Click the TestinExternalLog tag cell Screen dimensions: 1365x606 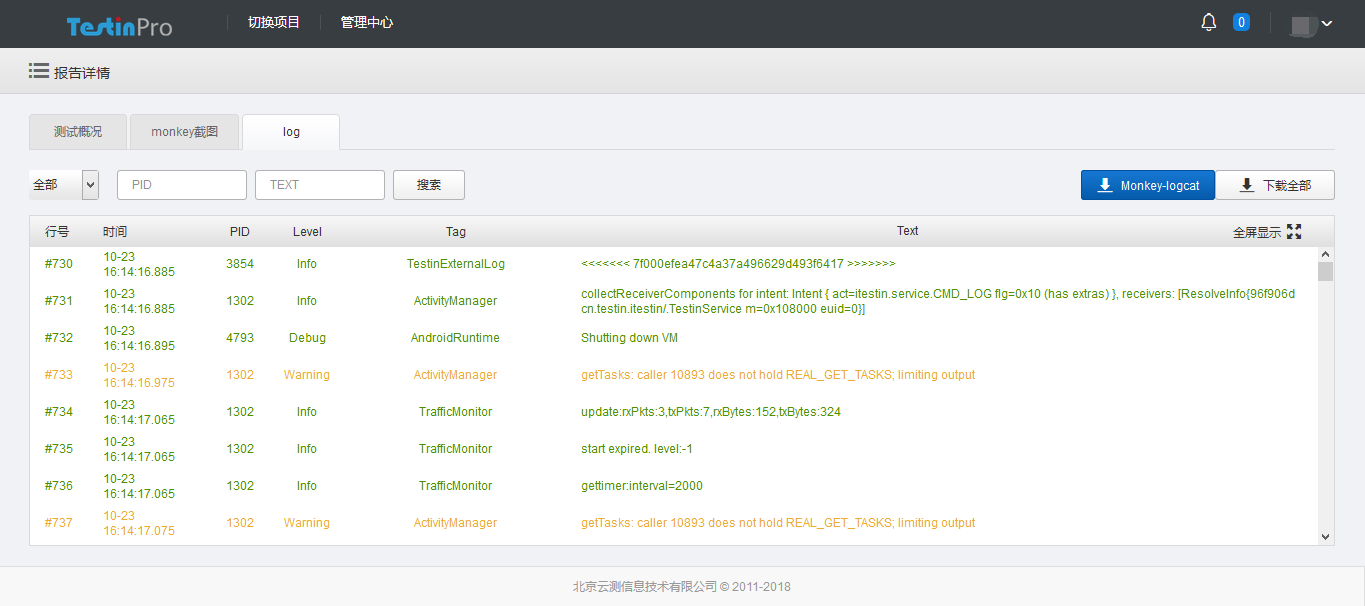pyautogui.click(x=456, y=264)
